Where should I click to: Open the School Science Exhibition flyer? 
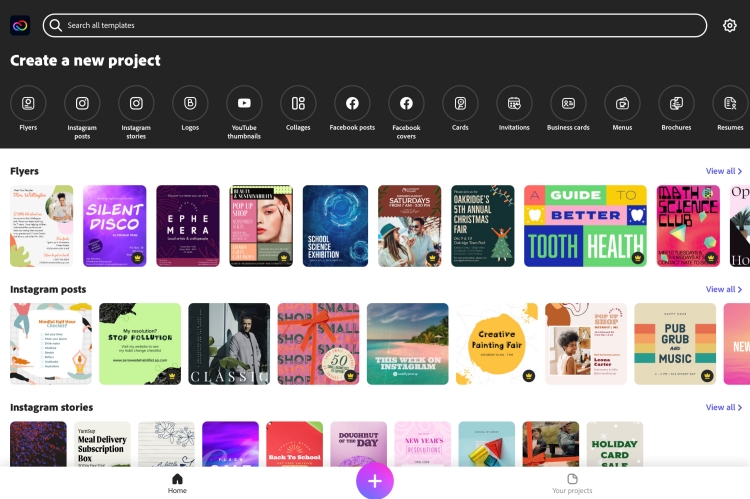335,226
